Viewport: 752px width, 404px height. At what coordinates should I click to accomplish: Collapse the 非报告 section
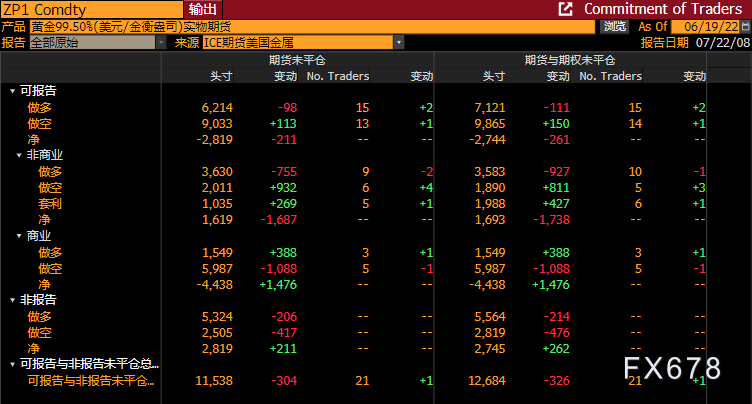12,300
